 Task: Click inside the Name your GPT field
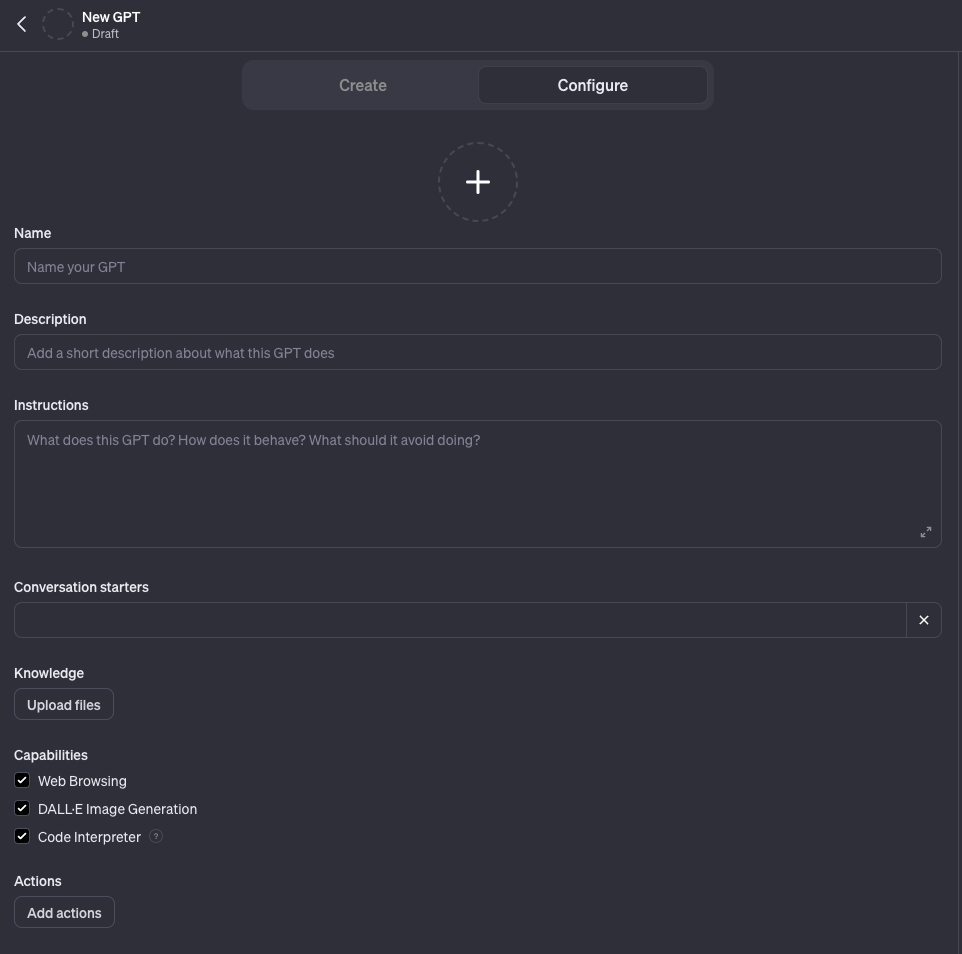pos(478,266)
